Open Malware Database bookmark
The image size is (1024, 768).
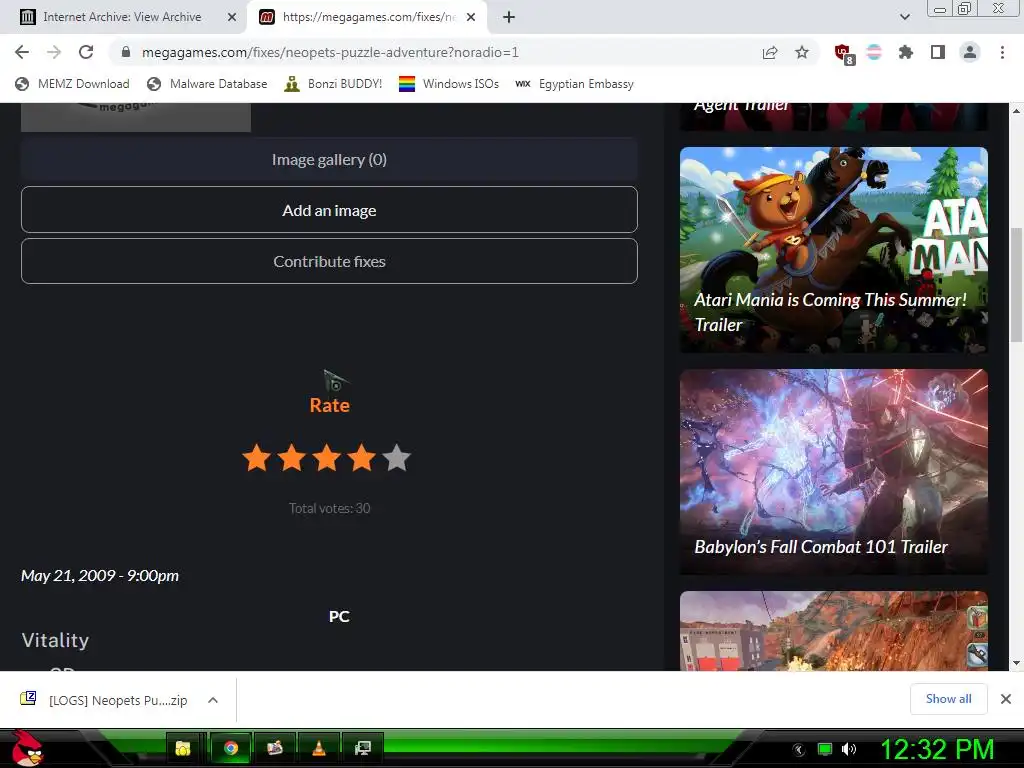(x=208, y=84)
